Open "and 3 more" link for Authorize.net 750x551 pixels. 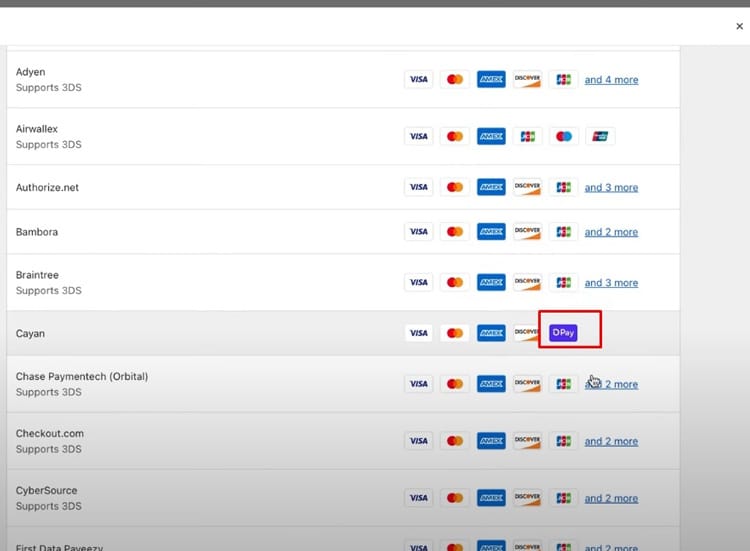(x=611, y=188)
